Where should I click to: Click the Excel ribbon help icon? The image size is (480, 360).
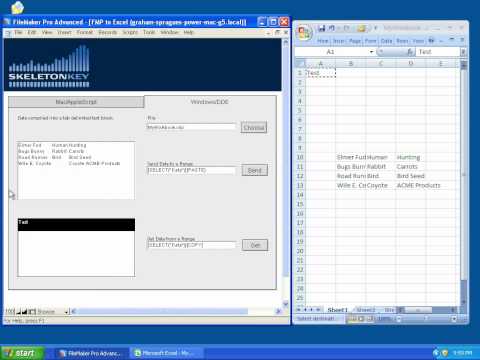click(x=431, y=41)
